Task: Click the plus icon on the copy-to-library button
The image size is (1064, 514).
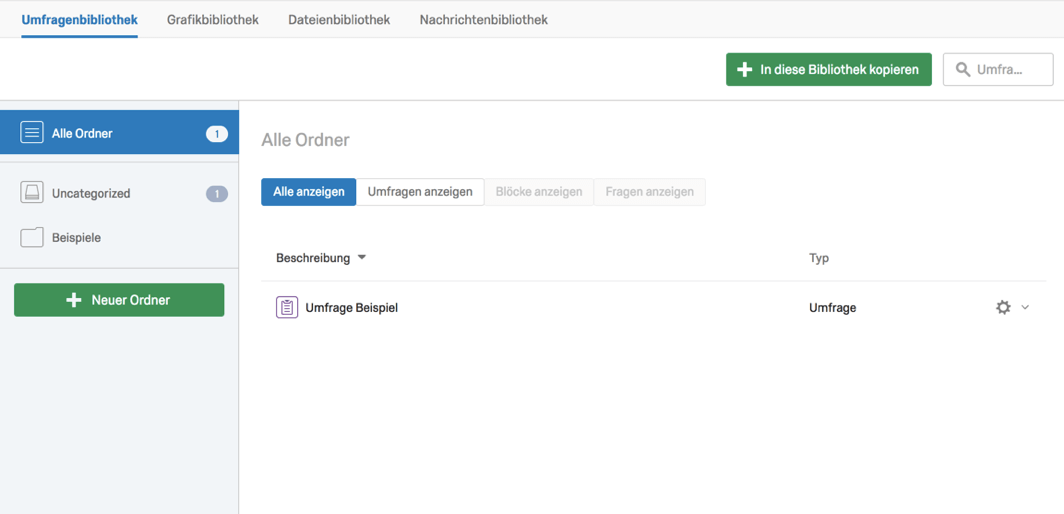Action: pos(744,69)
